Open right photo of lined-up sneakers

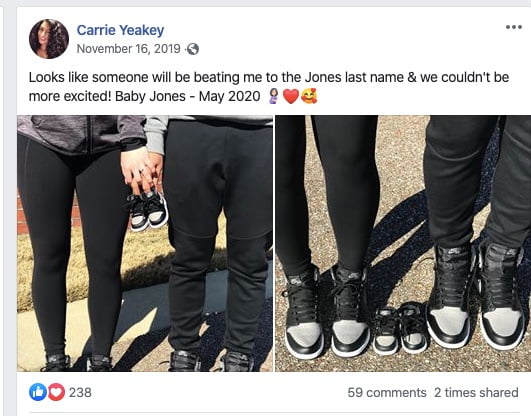pos(403,243)
